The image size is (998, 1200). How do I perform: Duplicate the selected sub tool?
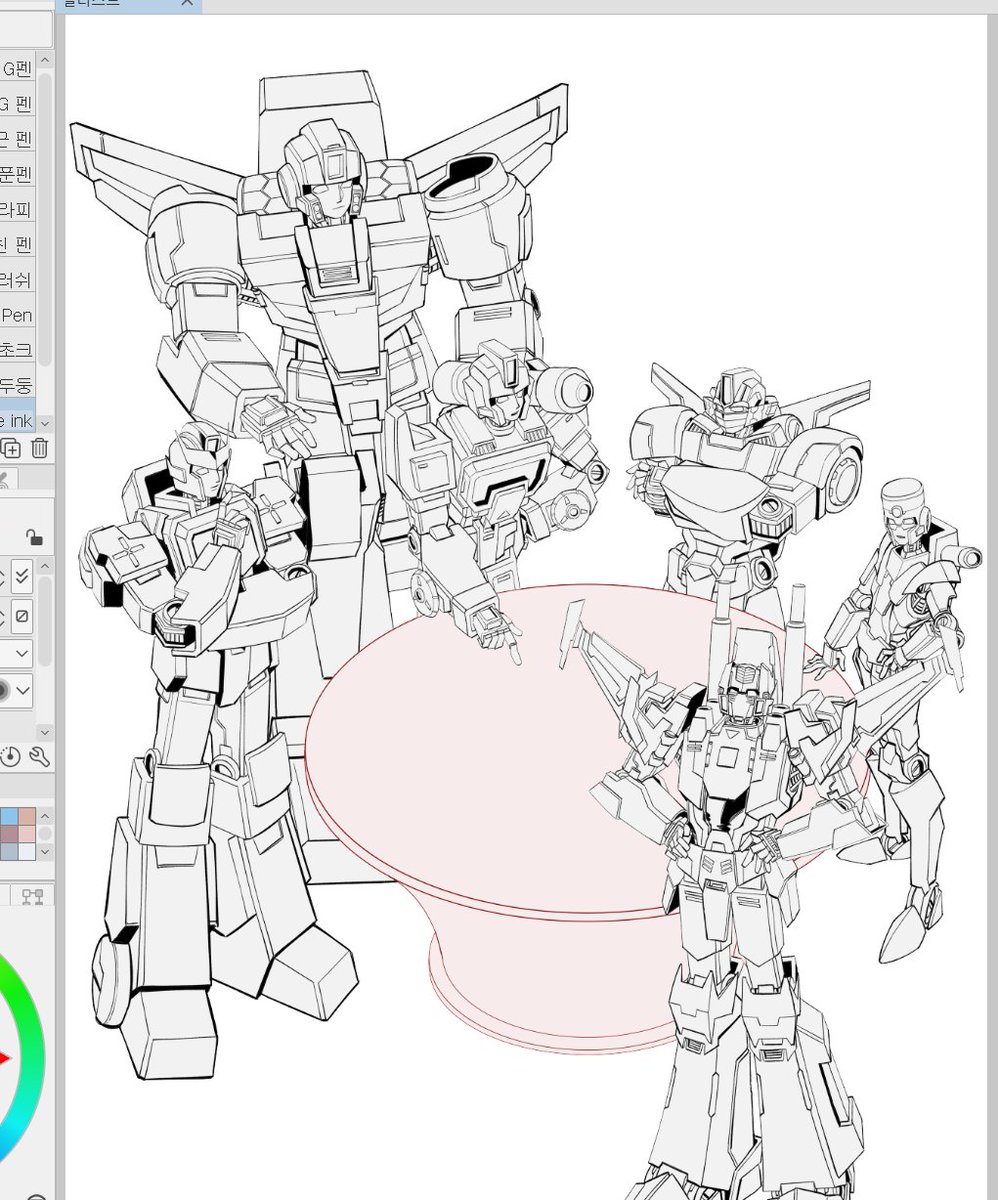(10, 448)
